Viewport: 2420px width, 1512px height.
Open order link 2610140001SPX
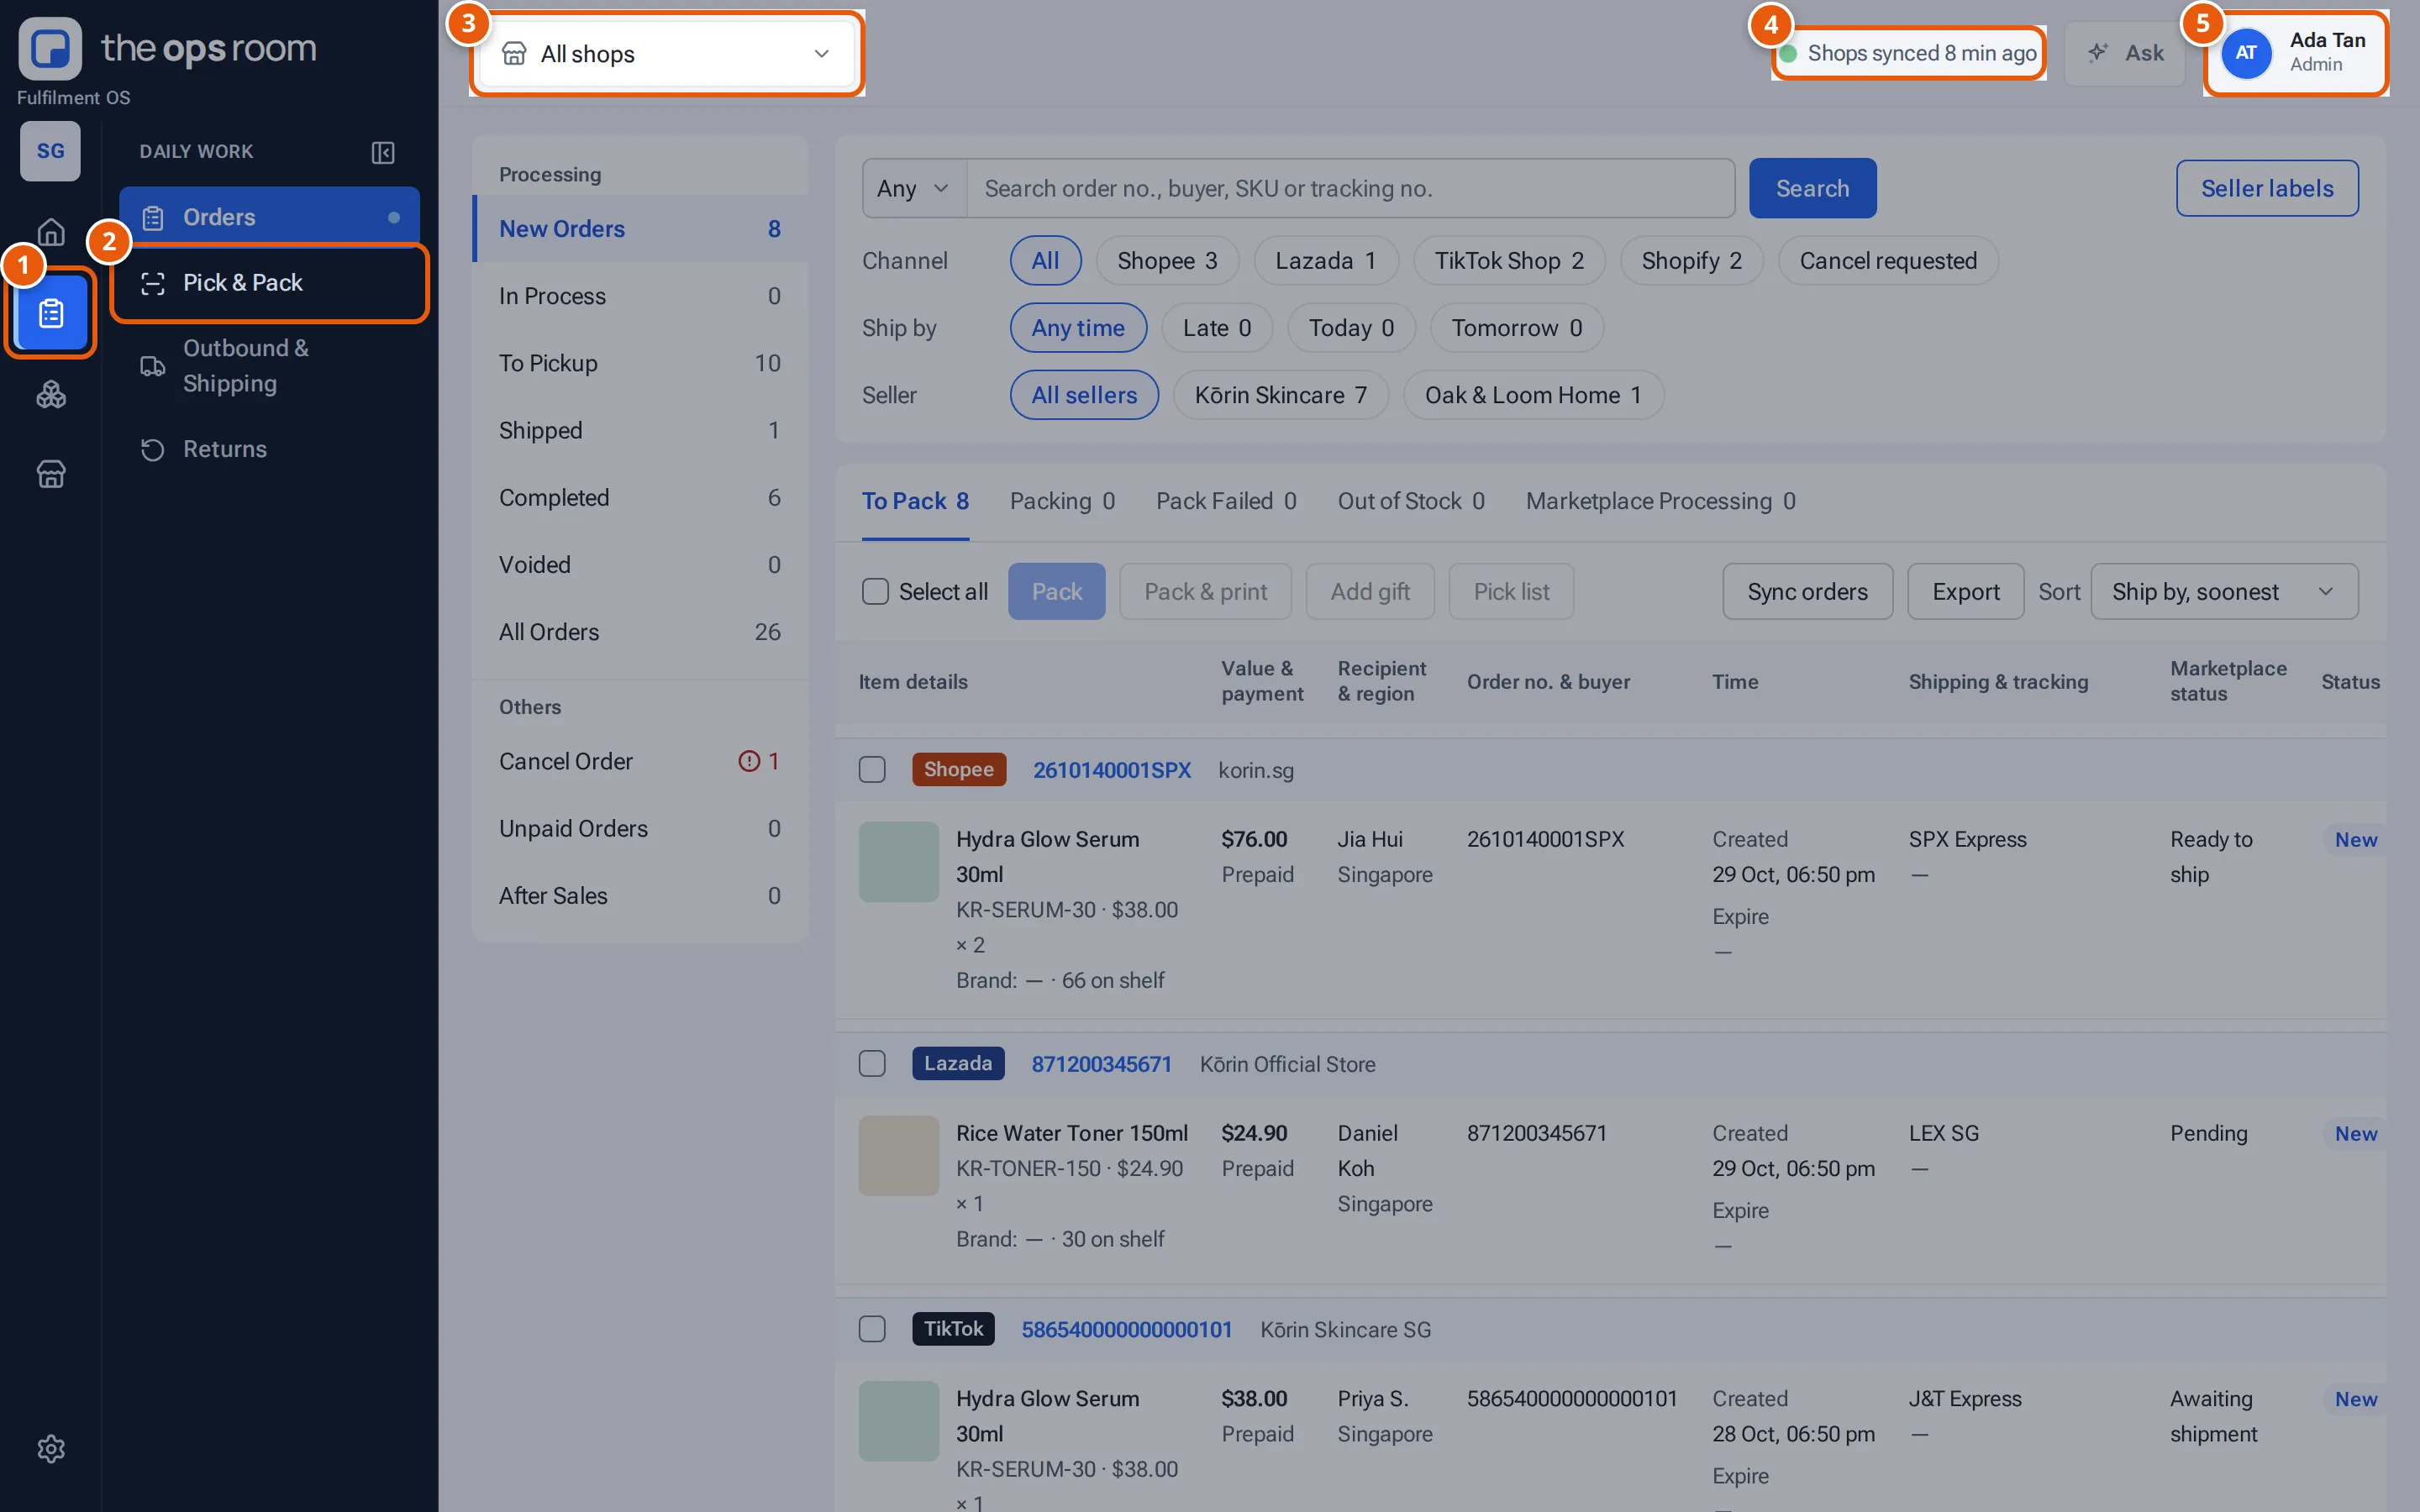click(x=1112, y=769)
